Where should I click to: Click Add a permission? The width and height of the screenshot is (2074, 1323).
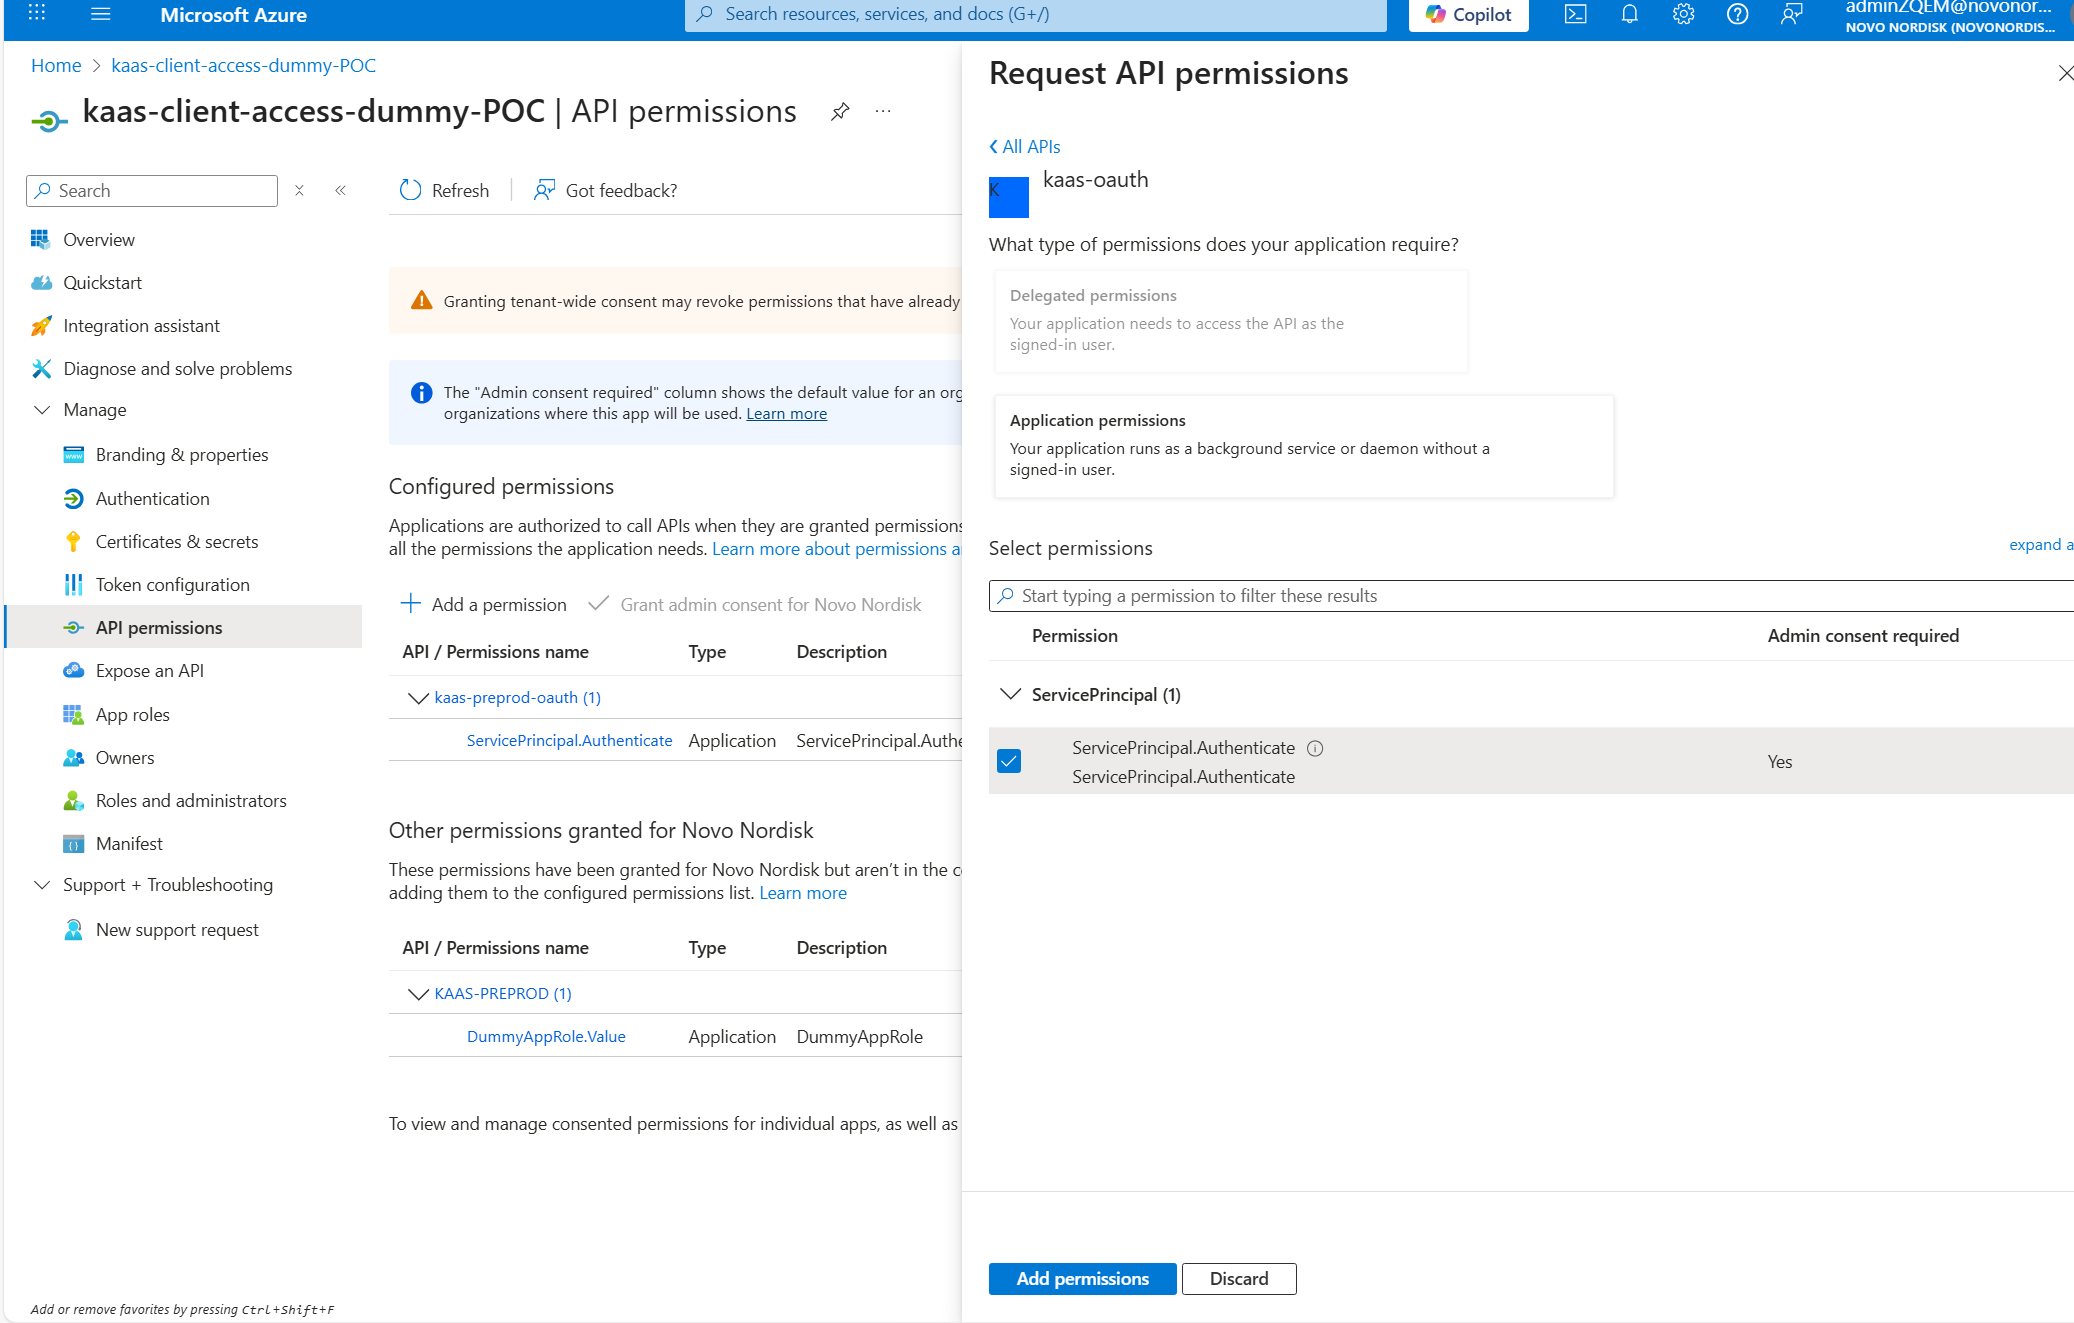point(483,605)
